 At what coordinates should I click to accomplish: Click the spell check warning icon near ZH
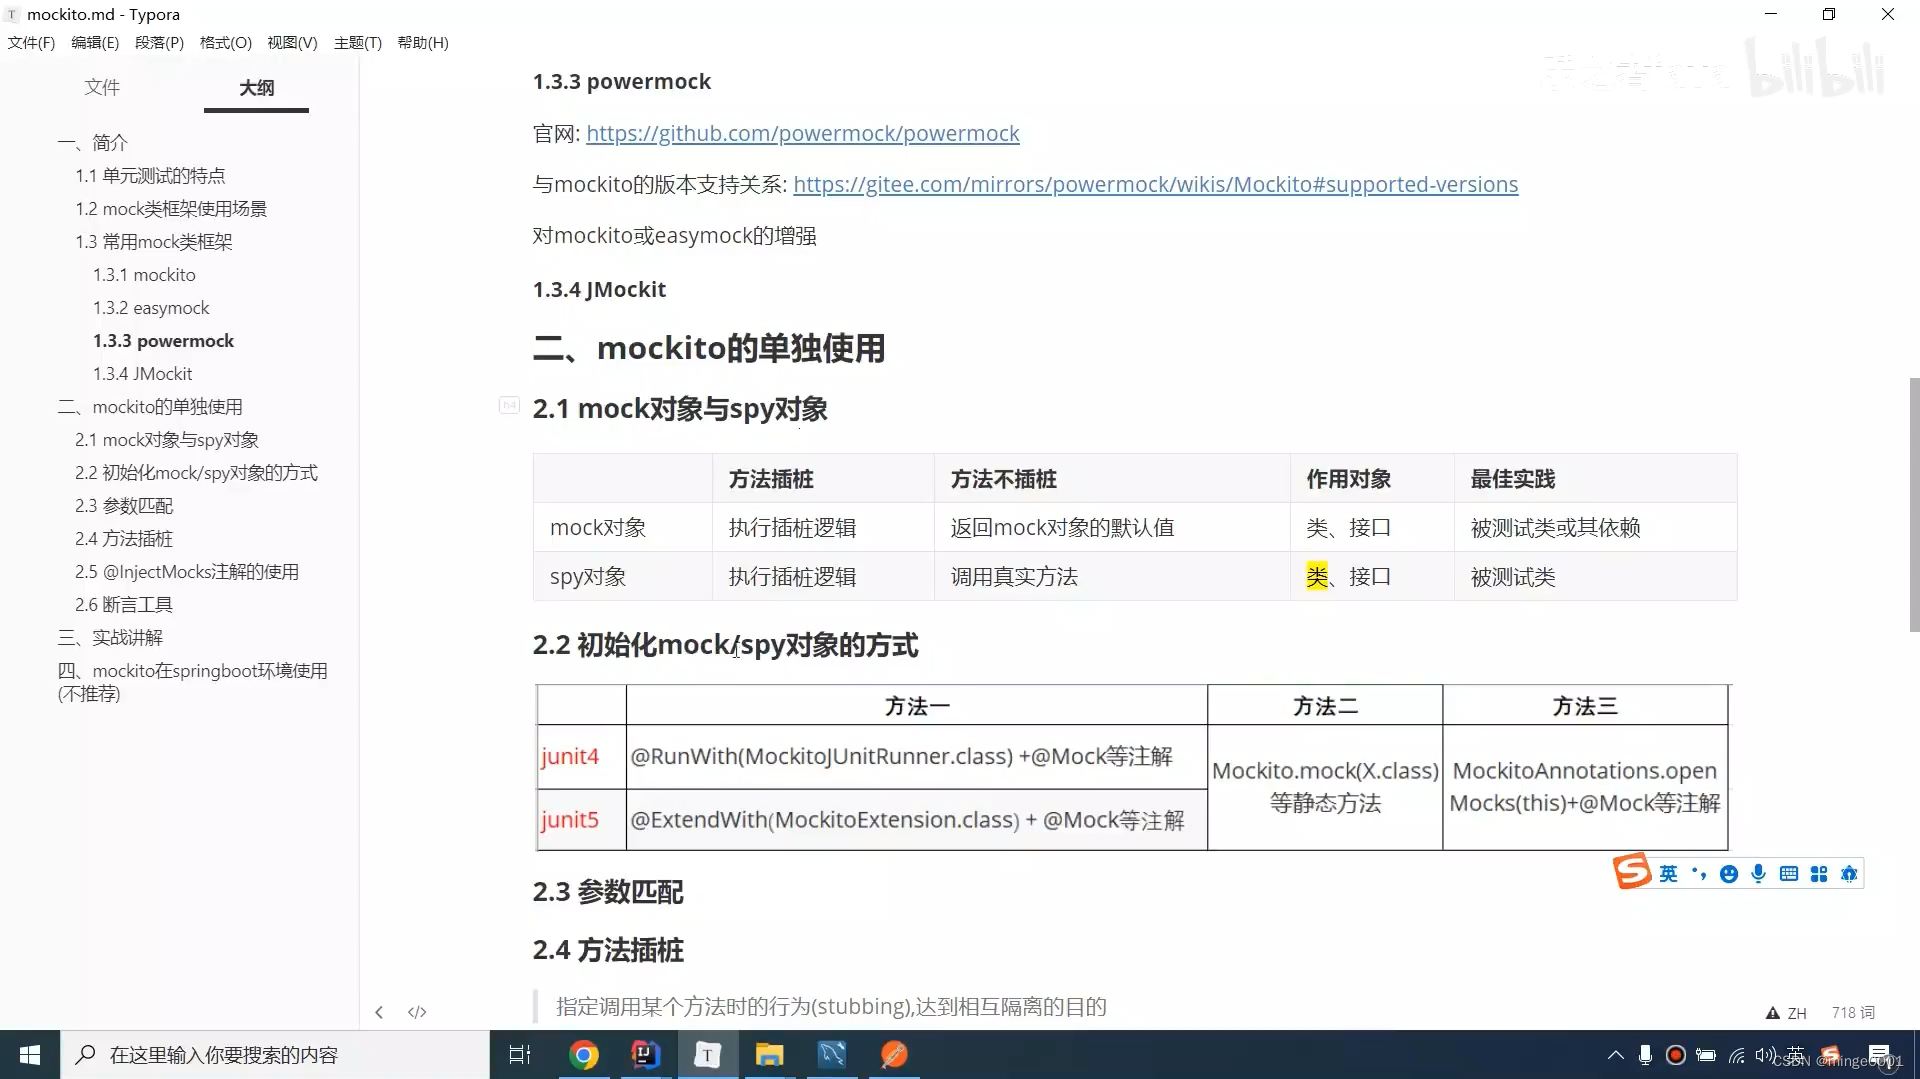click(1773, 1013)
